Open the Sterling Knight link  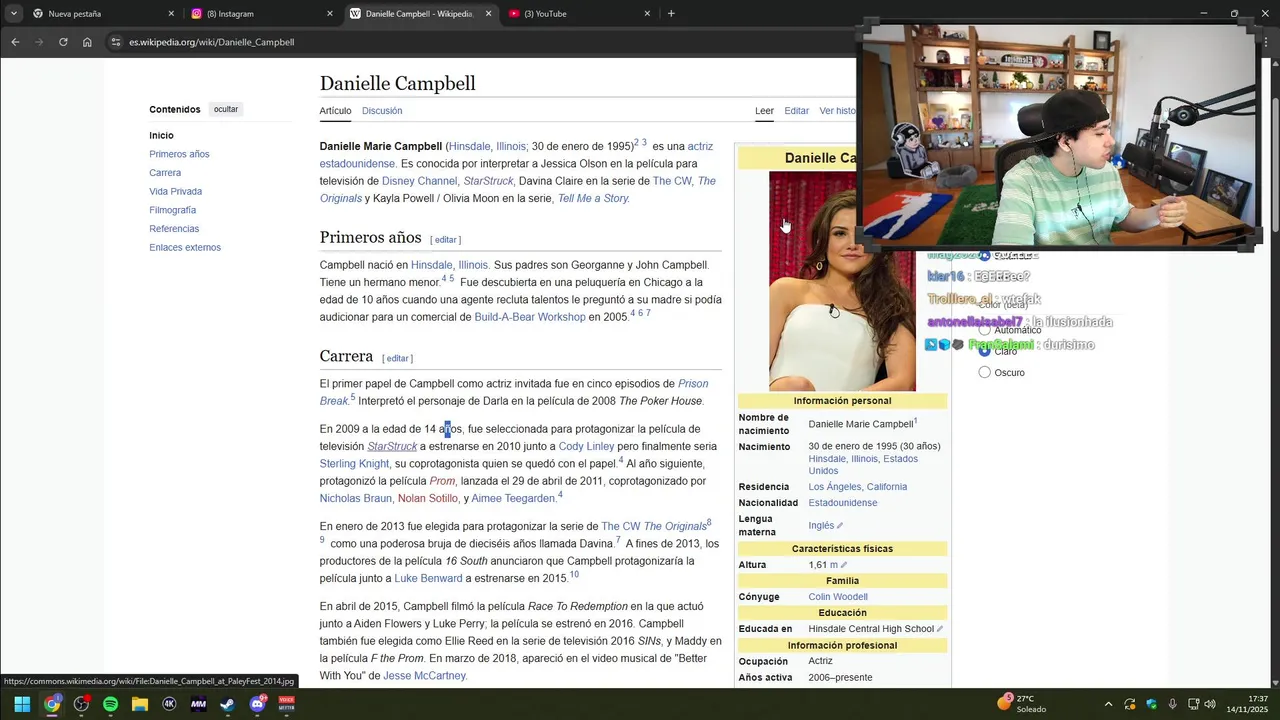tap(354, 464)
